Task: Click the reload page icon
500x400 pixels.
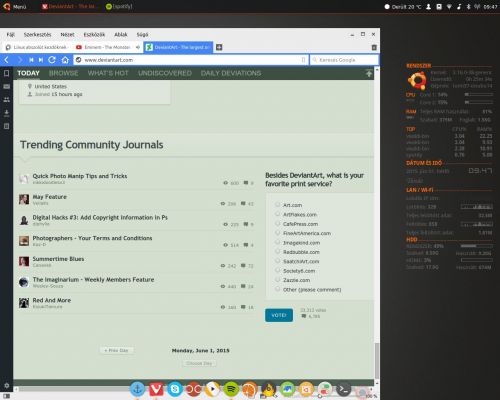Action: 52,60
